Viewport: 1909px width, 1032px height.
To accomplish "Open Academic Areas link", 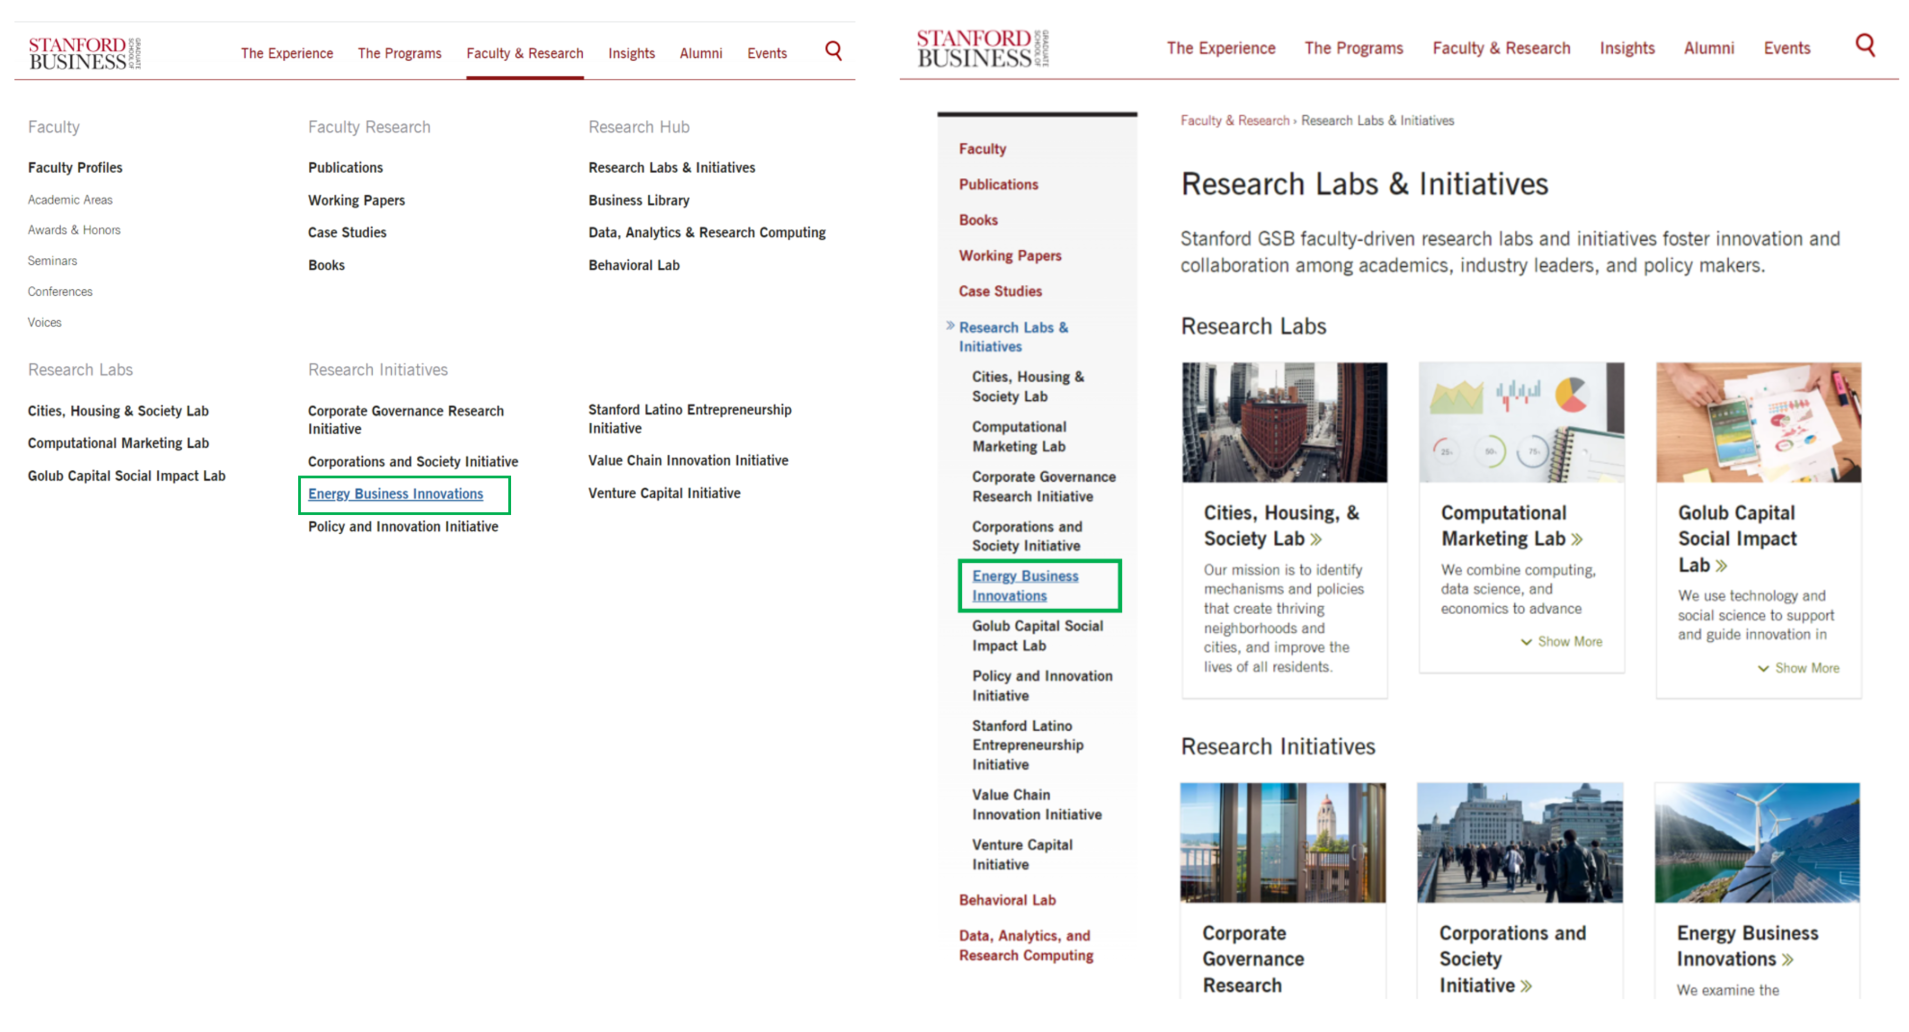I will tap(70, 200).
